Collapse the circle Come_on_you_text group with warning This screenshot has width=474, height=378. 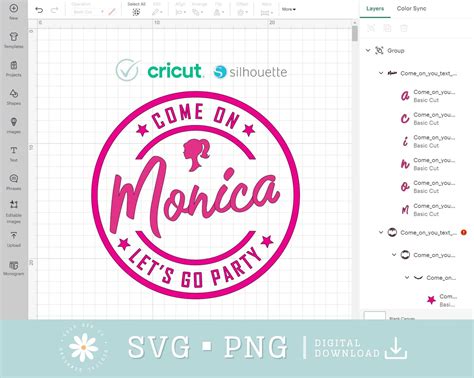coord(381,232)
